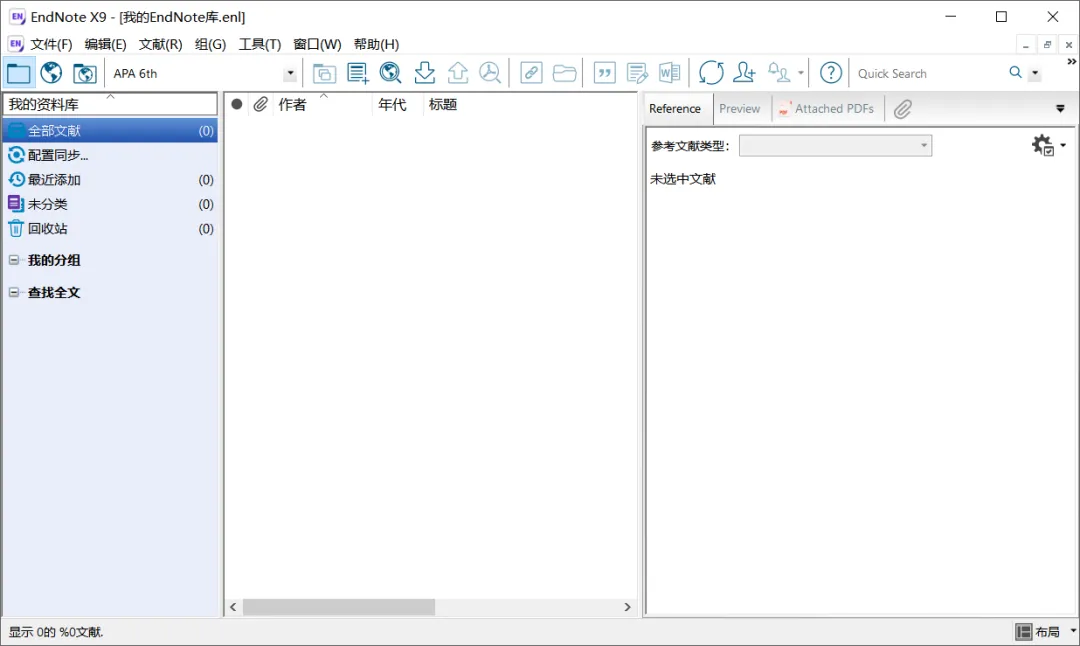Screen dimensions: 1080x646
Task: Click the scrollbar right arrow
Action: (627, 607)
